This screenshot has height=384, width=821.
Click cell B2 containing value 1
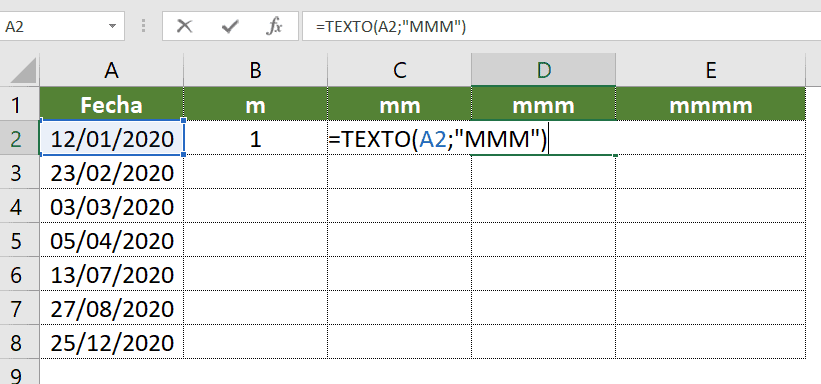[x=256, y=138]
